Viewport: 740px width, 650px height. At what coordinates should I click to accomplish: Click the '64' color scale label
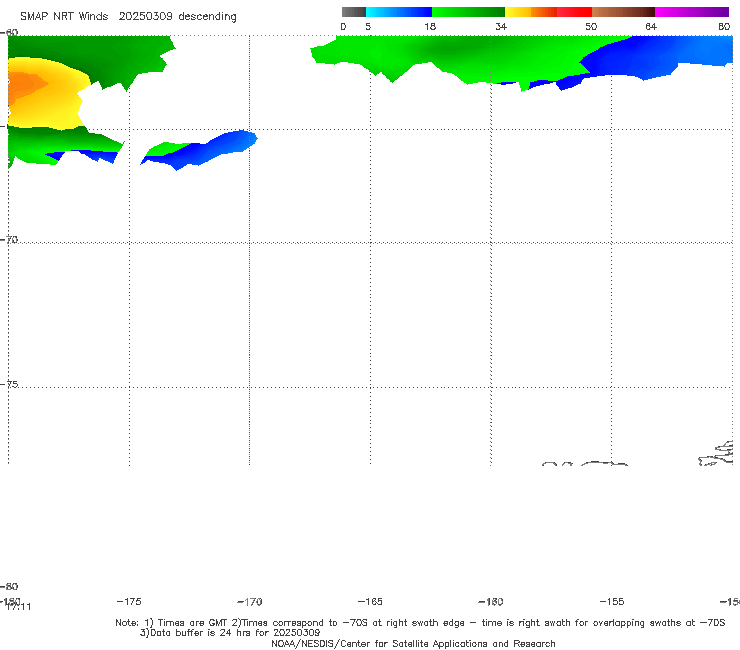651,27
